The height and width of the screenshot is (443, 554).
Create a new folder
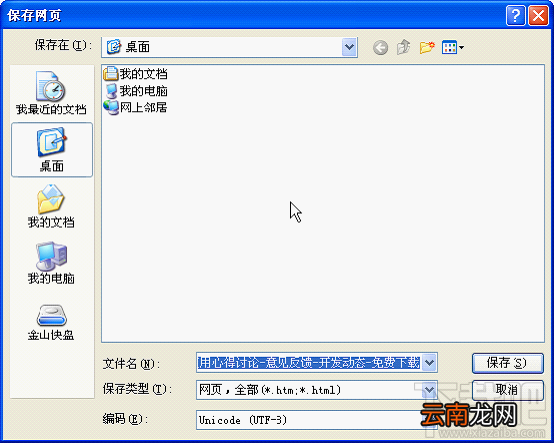tap(427, 47)
